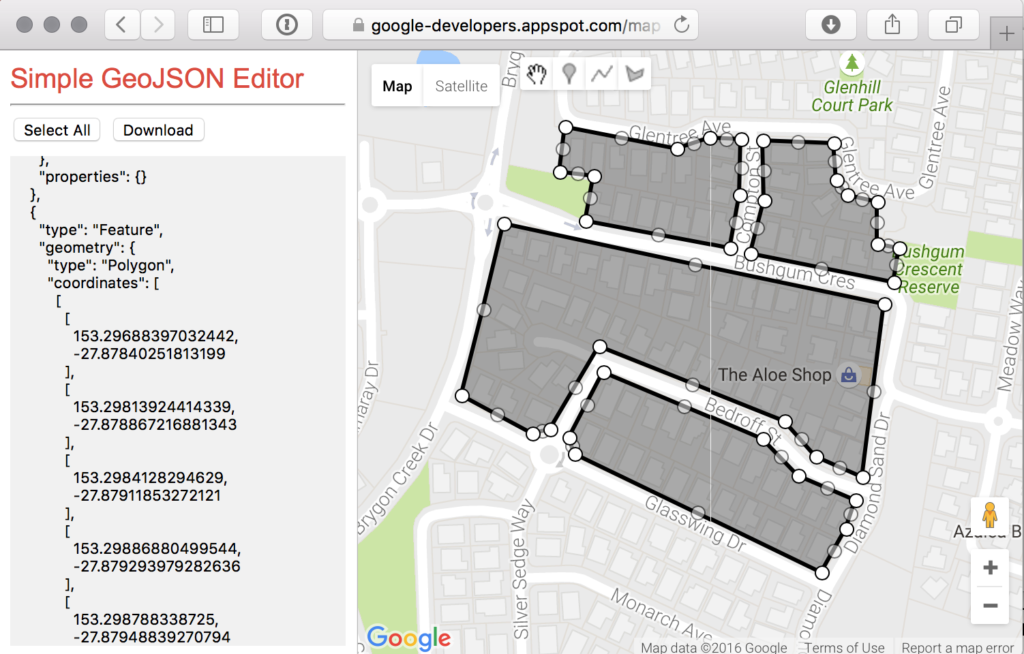The width and height of the screenshot is (1024, 654).
Task: Switch to the Map tab
Action: (396, 86)
